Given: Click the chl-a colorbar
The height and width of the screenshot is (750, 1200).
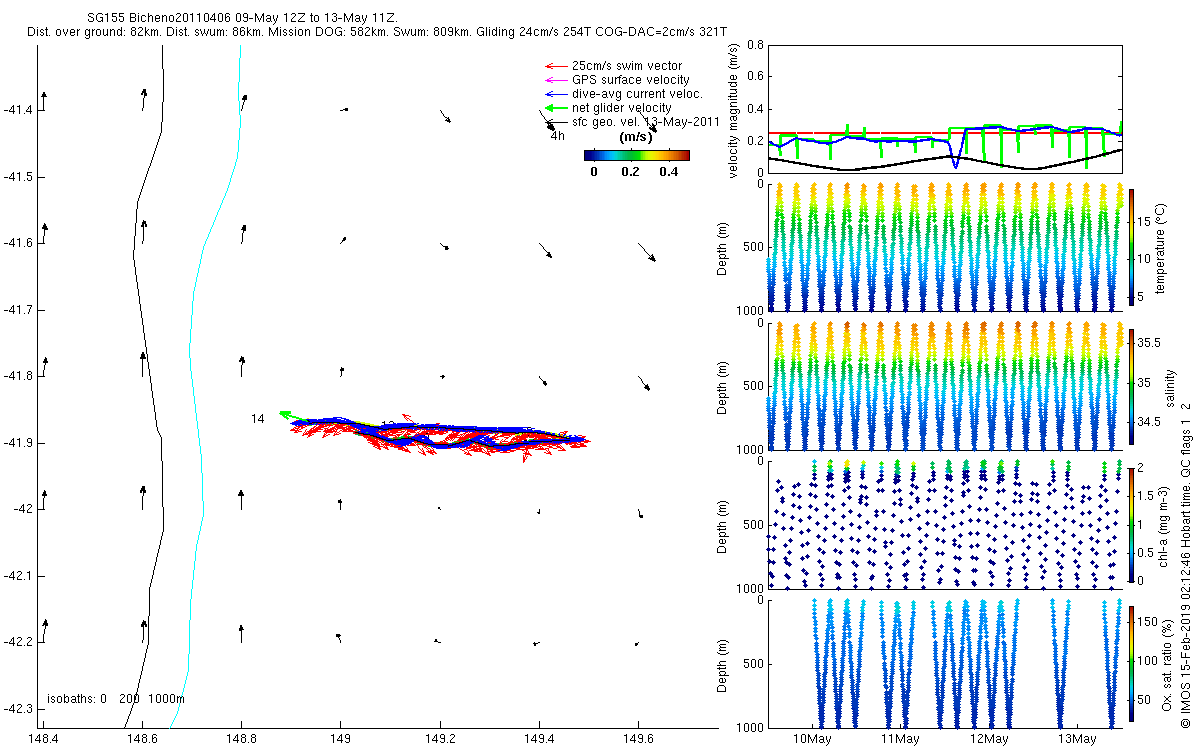Looking at the screenshot, I should tap(1131, 525).
